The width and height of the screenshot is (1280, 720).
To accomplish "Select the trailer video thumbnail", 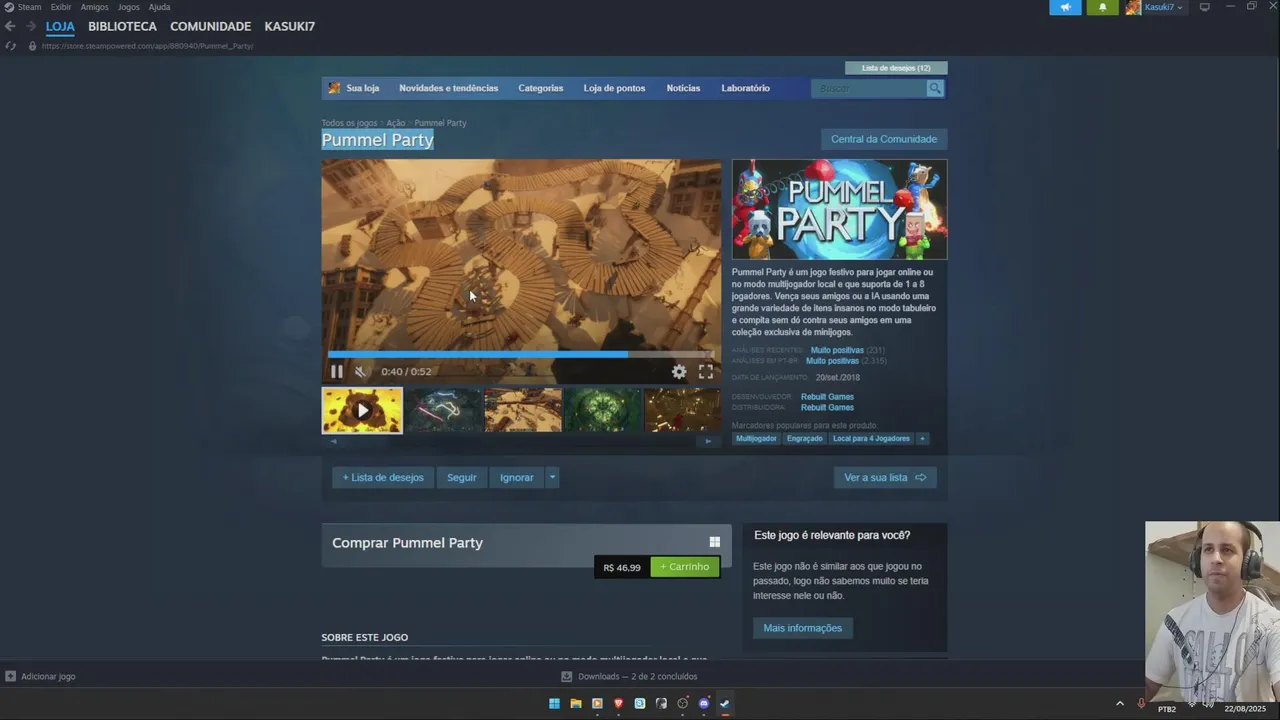I will click(x=362, y=410).
